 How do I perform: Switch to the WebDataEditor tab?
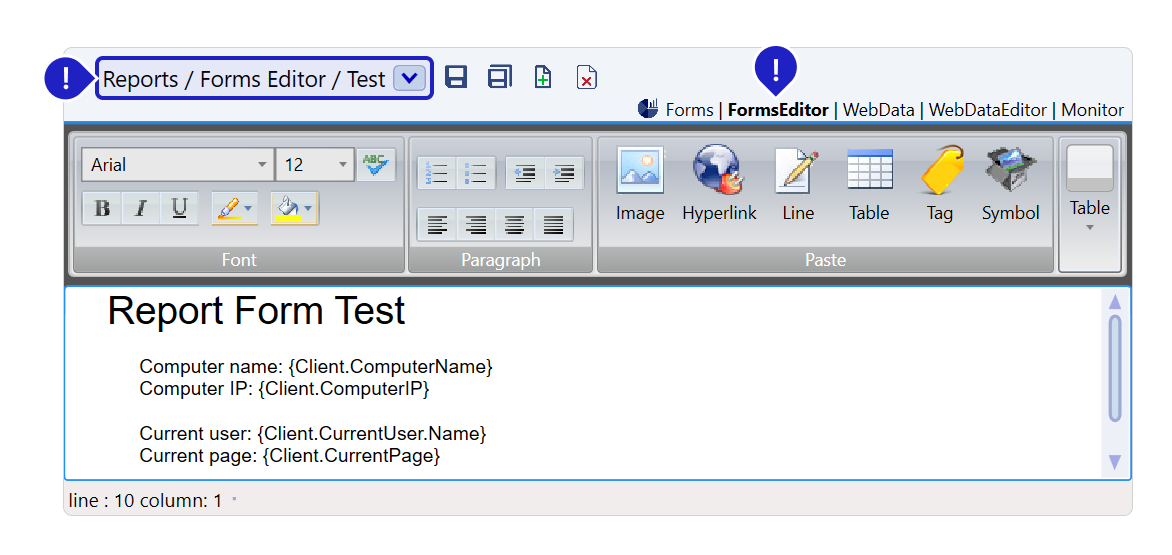point(987,110)
